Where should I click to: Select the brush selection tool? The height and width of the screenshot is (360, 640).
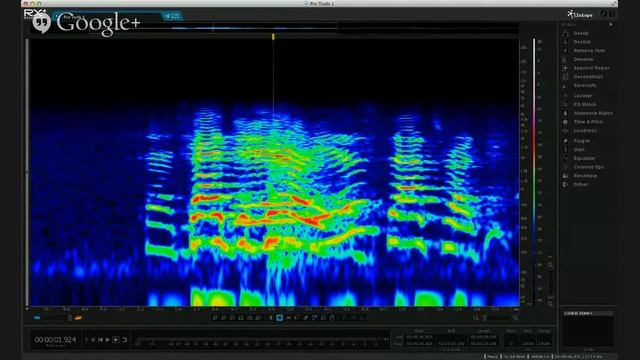click(x=306, y=318)
